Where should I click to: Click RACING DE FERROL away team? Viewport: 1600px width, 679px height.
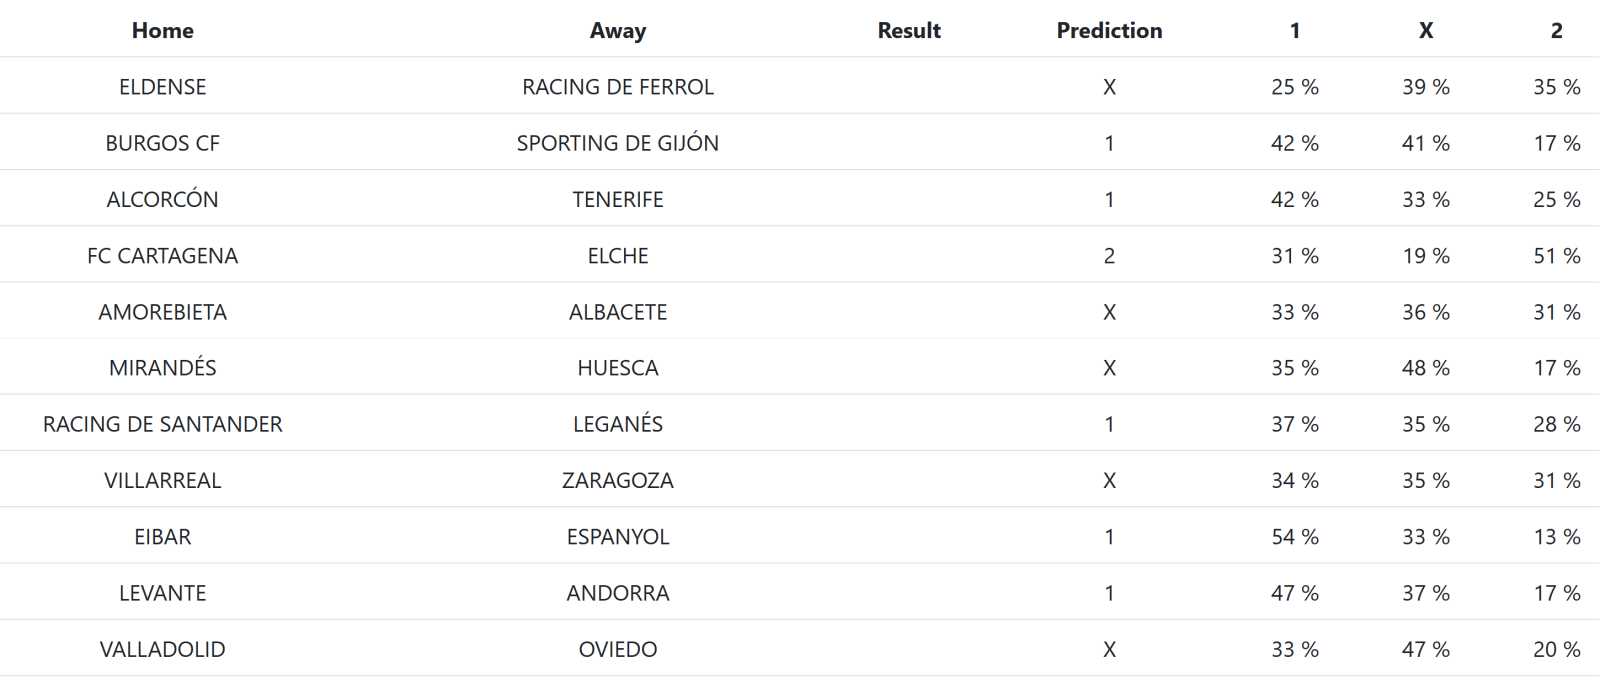pyautogui.click(x=617, y=87)
